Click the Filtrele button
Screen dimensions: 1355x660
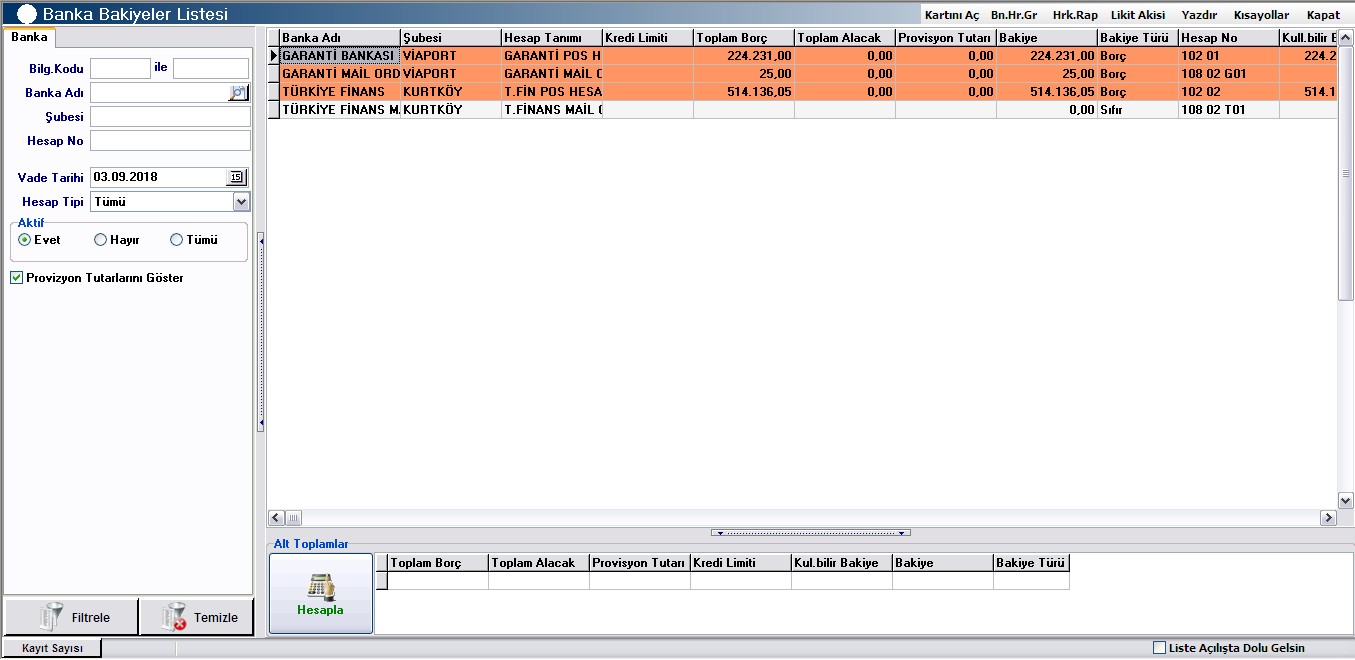[x=71, y=617]
